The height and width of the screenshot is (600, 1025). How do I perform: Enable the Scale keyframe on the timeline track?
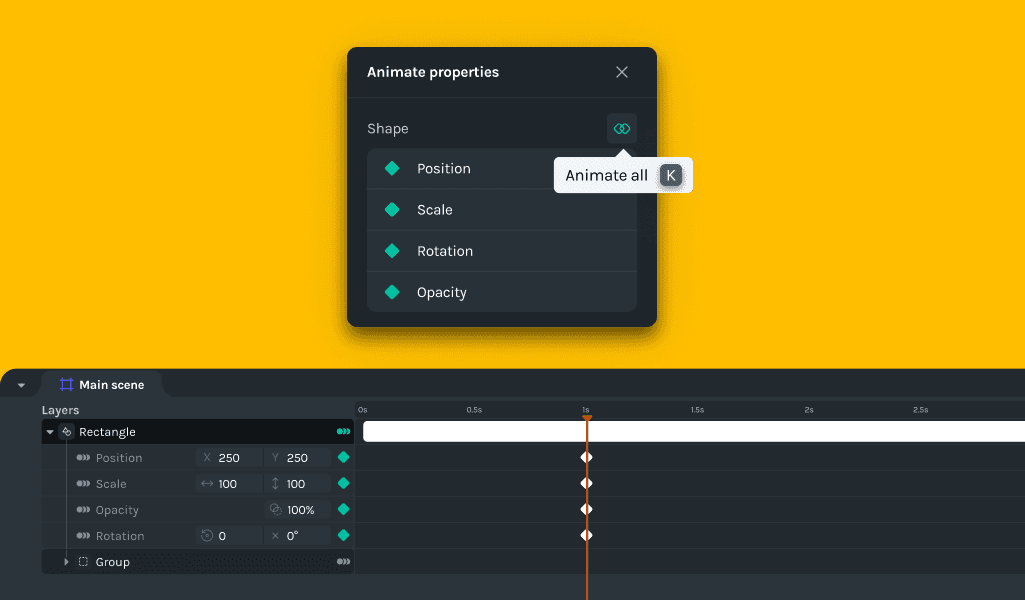coord(587,483)
